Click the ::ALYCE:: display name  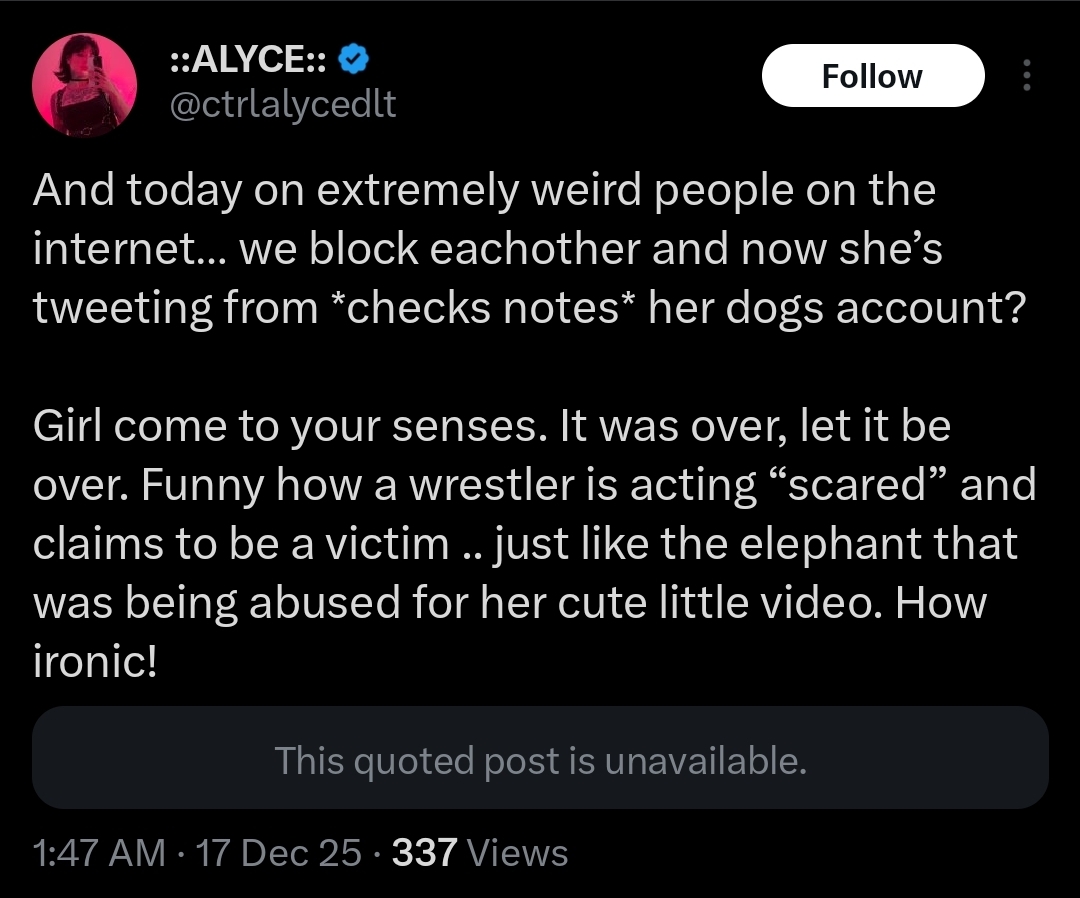click(x=248, y=61)
